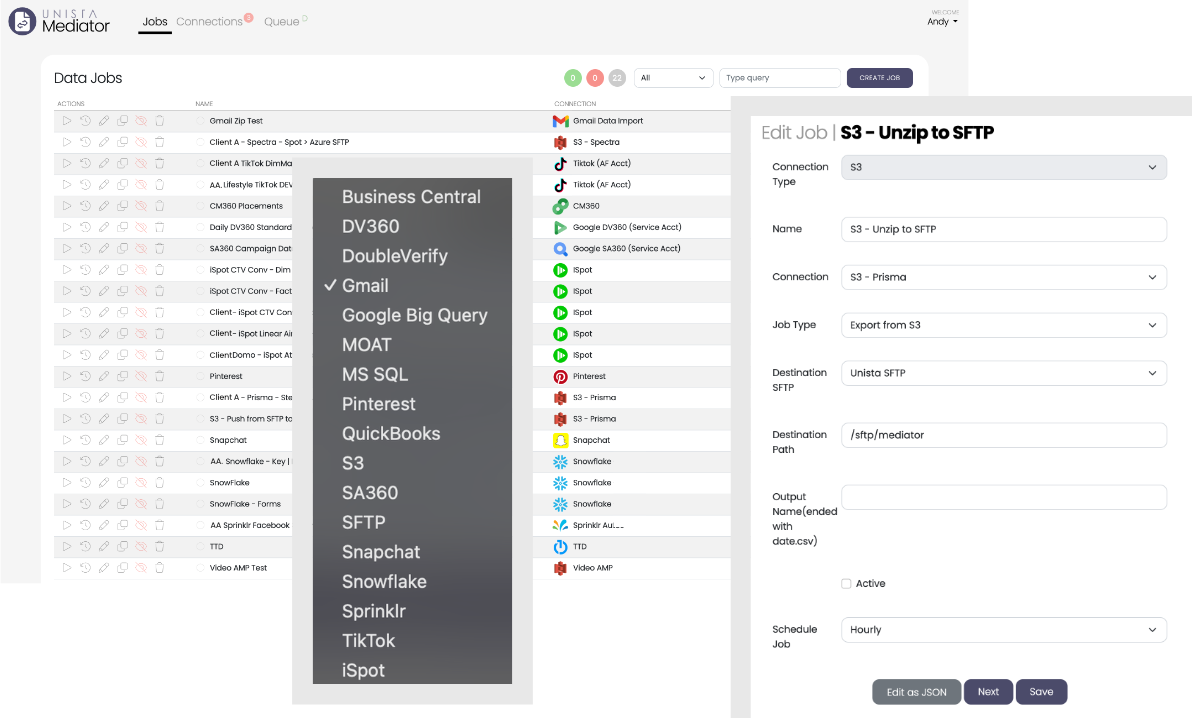The height and width of the screenshot is (718, 1192).
Task: Open the Job Type dropdown
Action: [x=1003, y=325]
